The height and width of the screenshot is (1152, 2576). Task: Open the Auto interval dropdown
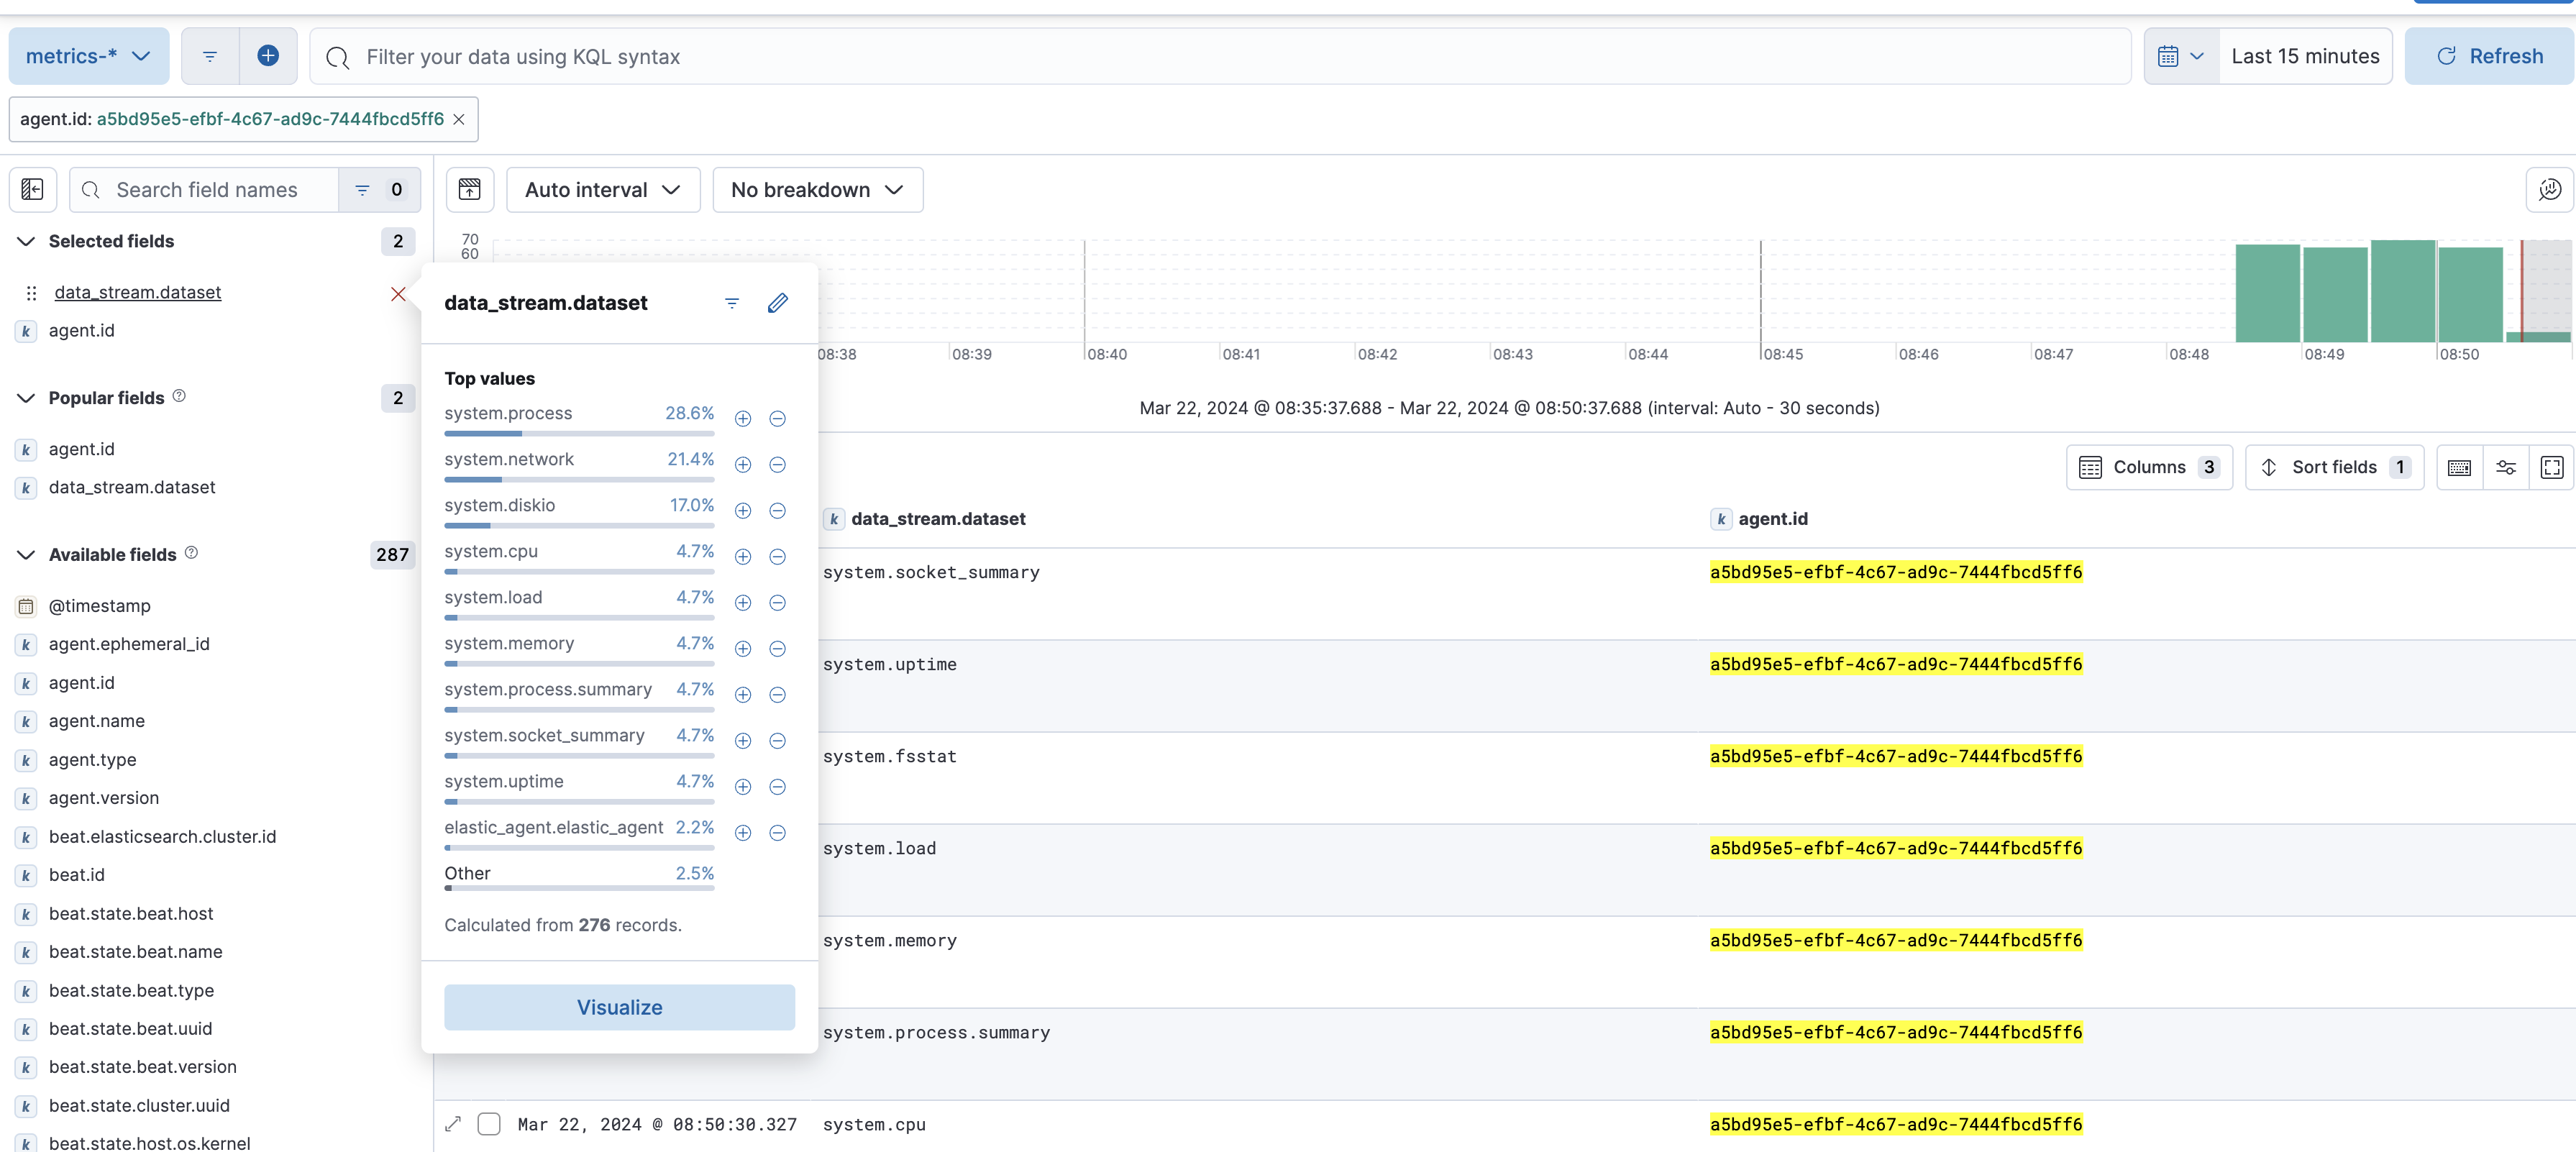click(x=603, y=189)
